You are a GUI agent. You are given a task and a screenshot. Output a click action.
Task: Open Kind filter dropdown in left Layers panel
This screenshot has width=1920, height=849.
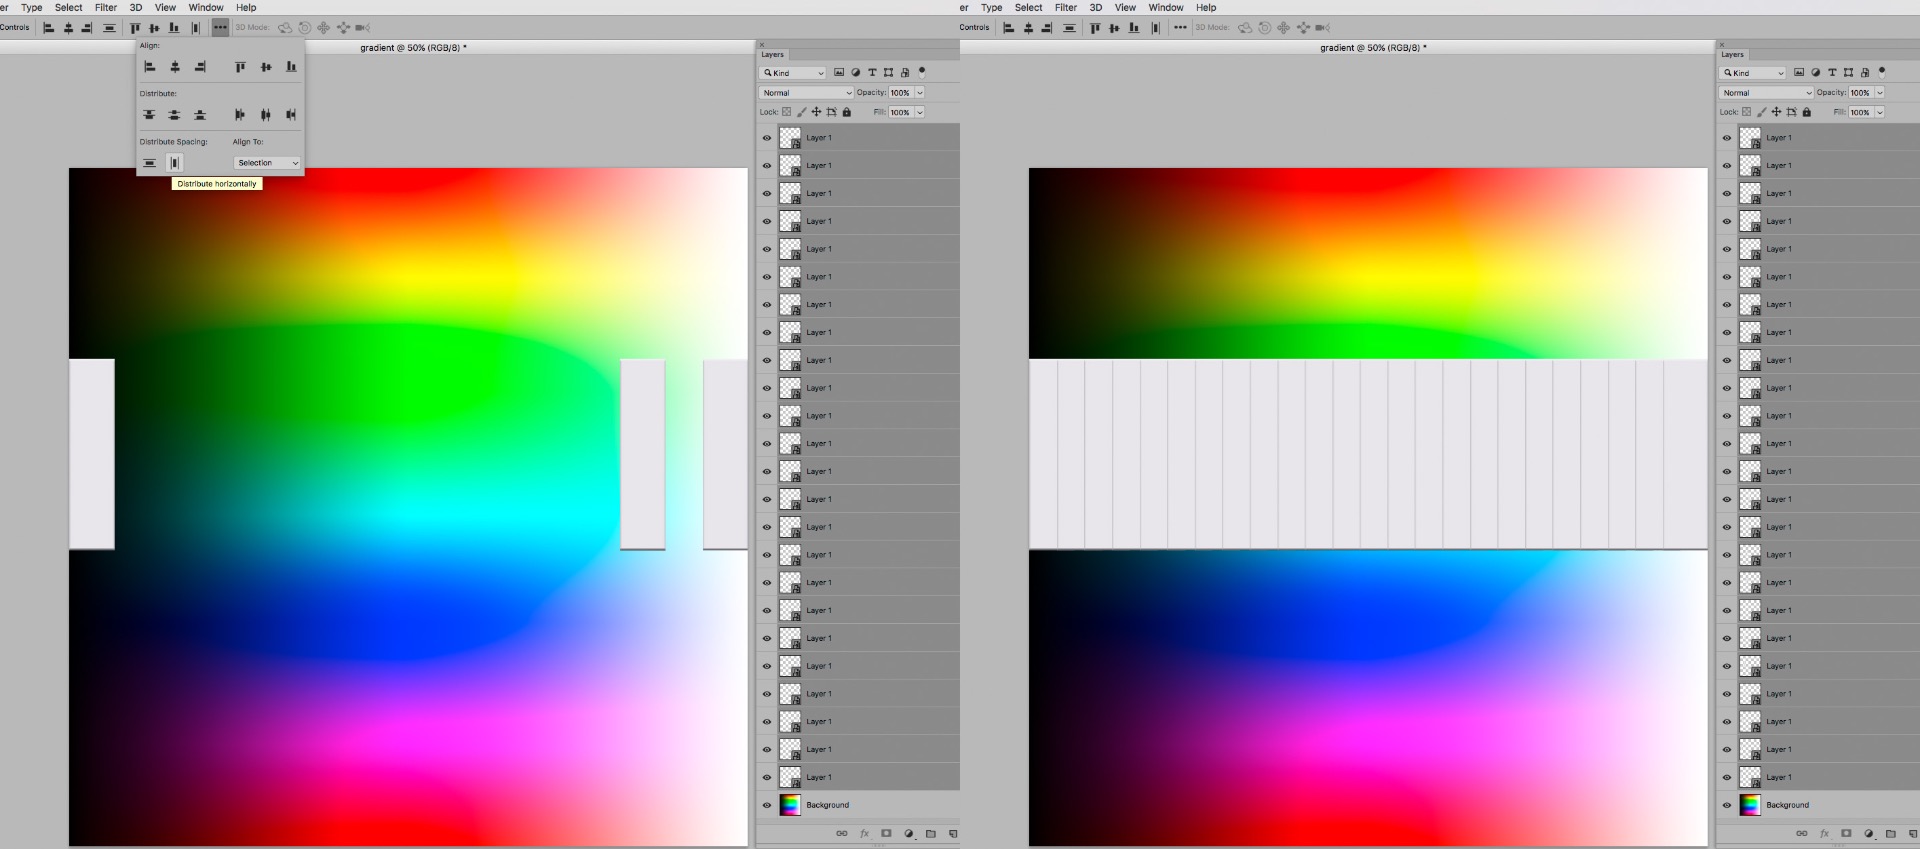pos(793,73)
